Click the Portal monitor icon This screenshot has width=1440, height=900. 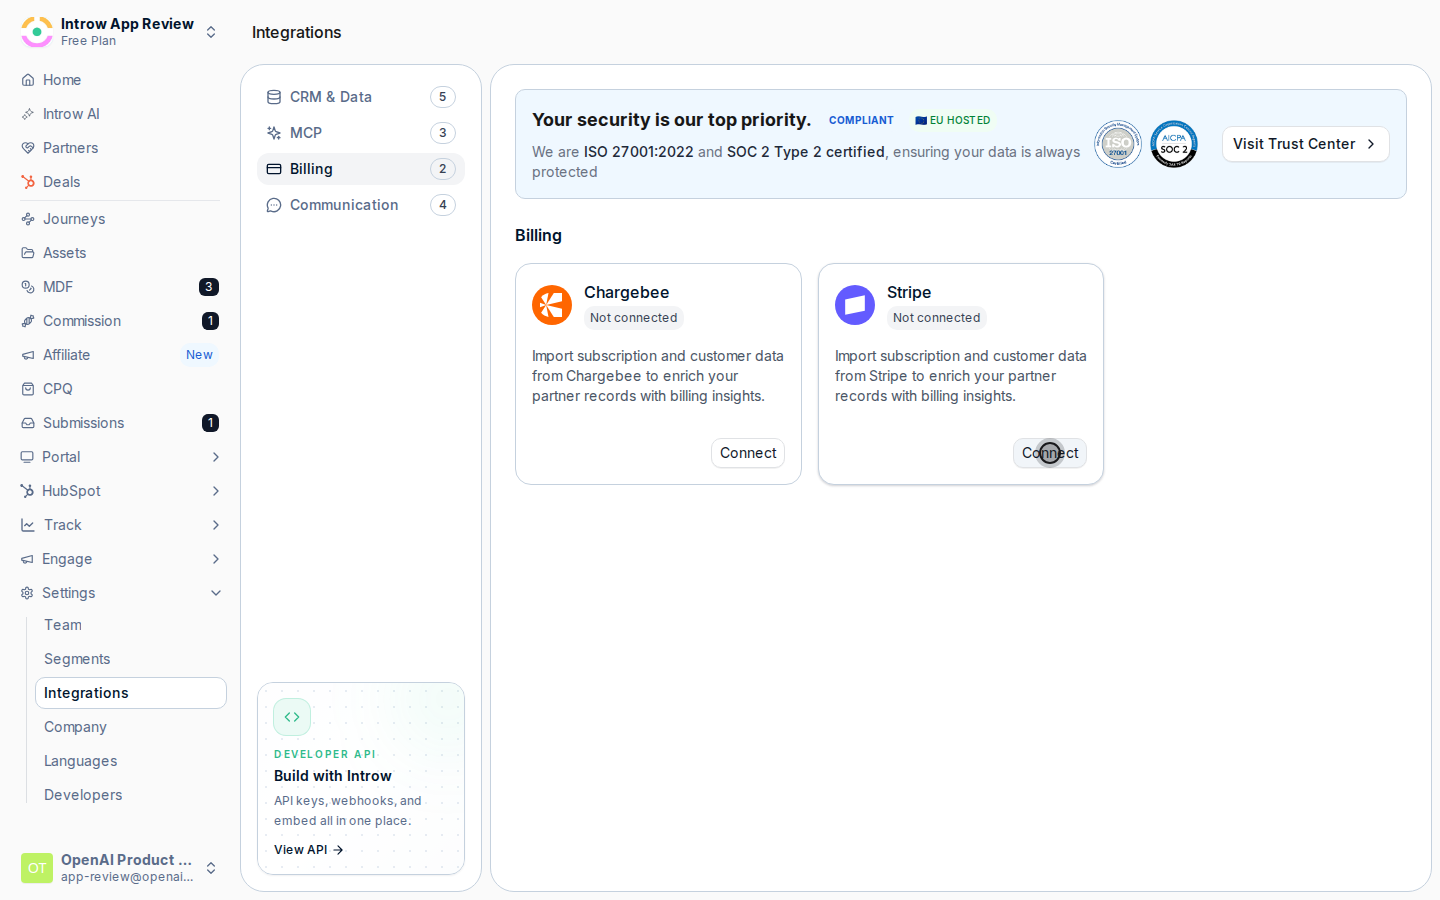pyautogui.click(x=27, y=457)
